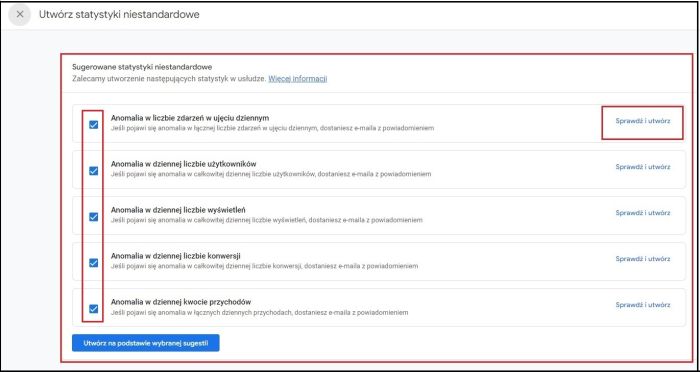700x372 pixels.
Task: Open the Więcej informacji link
Action: (x=298, y=79)
